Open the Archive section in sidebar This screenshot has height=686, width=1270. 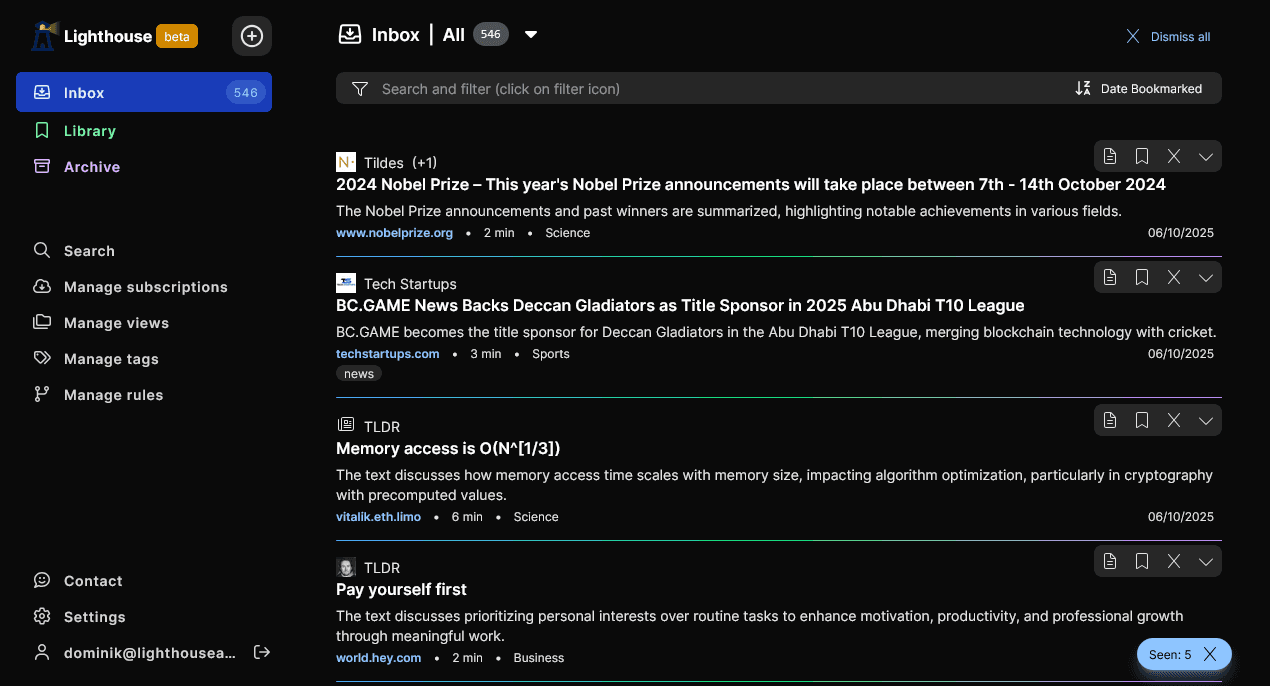[92, 167]
